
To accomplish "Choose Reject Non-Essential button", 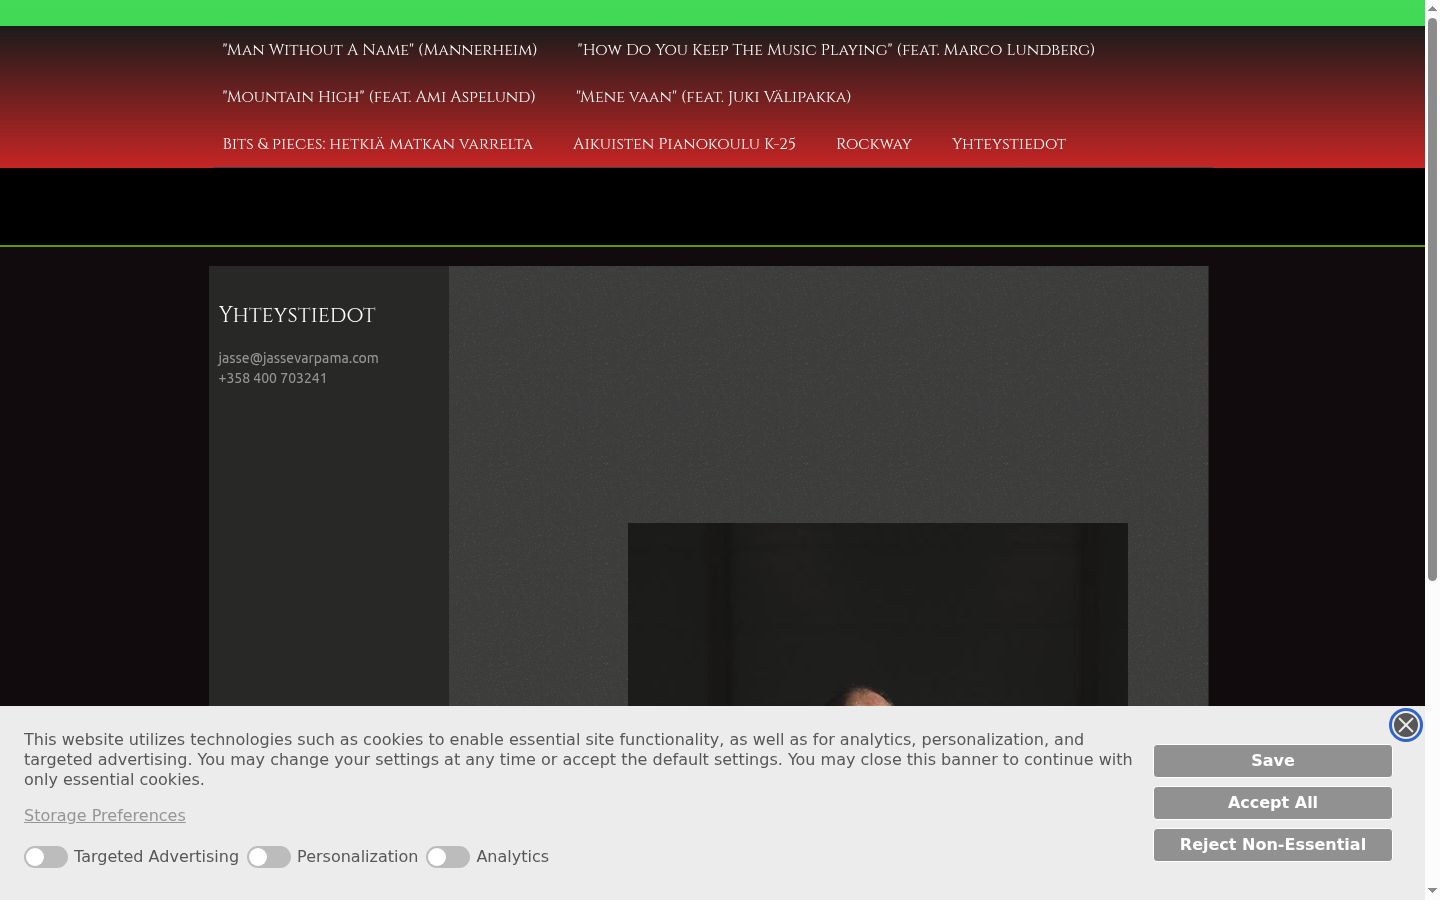I will pyautogui.click(x=1272, y=845).
